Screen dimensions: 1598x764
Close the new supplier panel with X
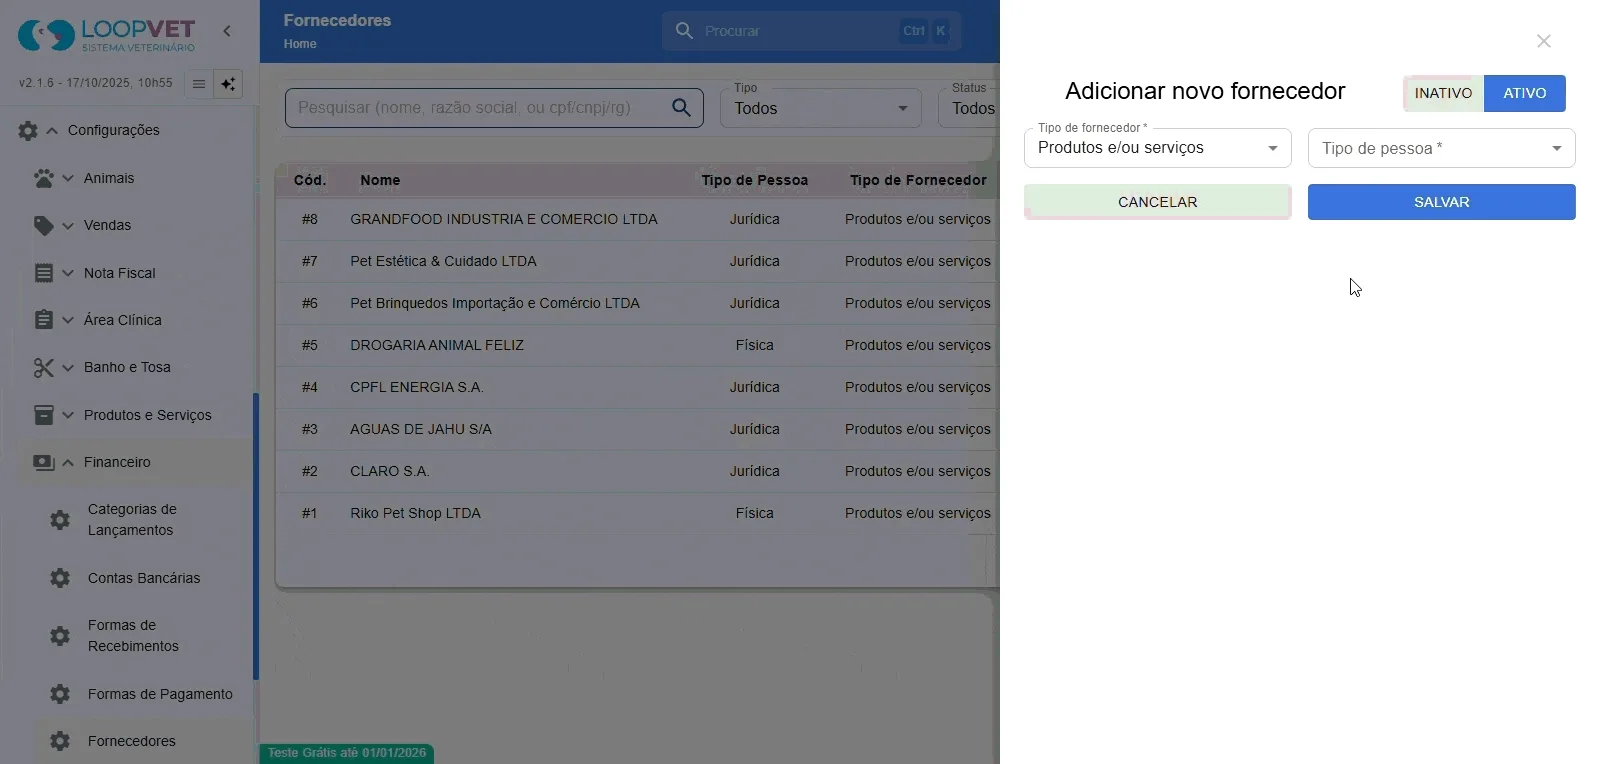(x=1544, y=41)
